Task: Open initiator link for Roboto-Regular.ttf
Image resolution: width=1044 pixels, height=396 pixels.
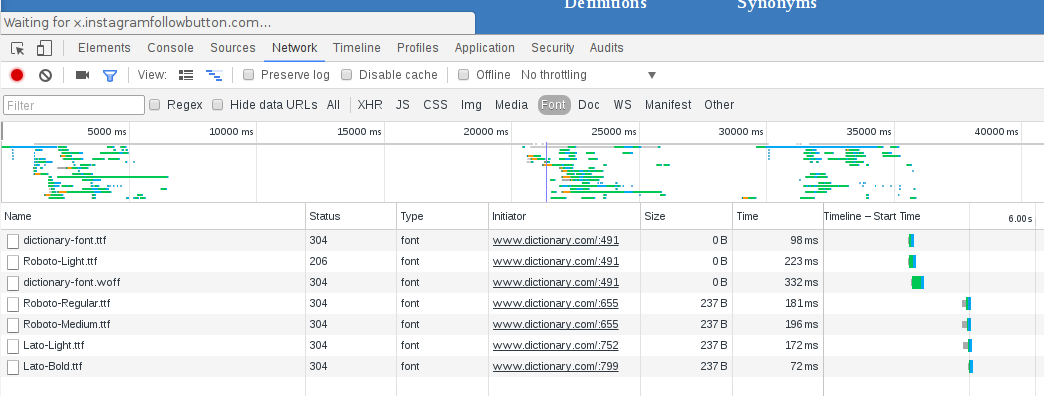Action: pyautogui.click(x=556, y=303)
